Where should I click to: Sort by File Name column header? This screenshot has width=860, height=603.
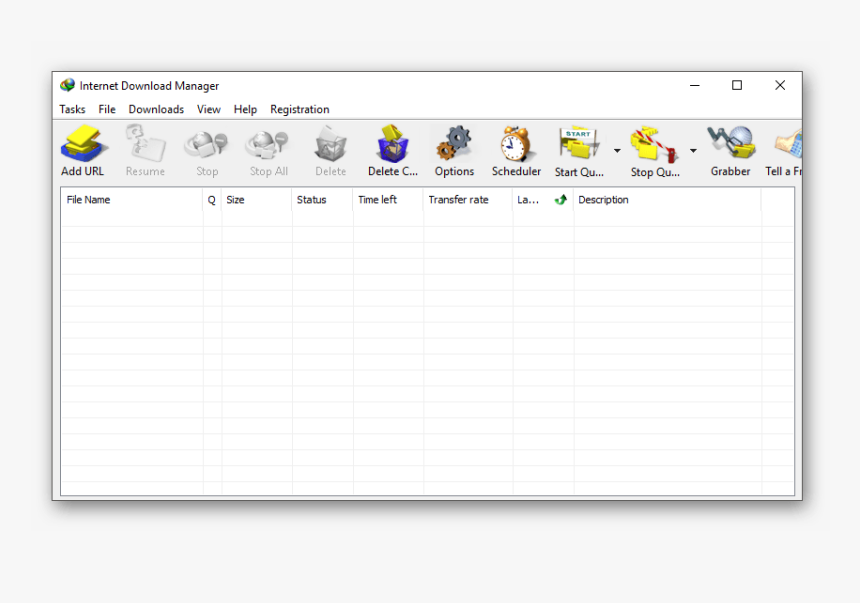tap(132, 200)
